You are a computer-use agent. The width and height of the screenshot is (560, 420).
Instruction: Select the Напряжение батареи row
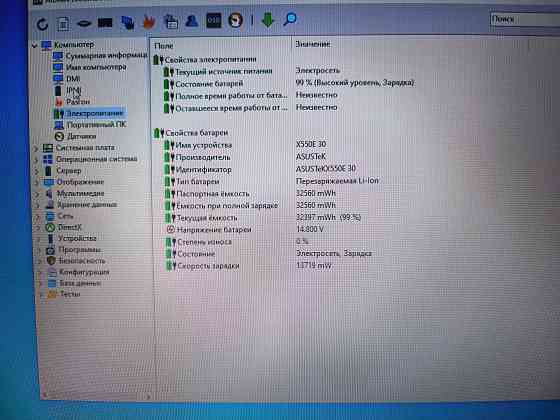click(x=209, y=230)
